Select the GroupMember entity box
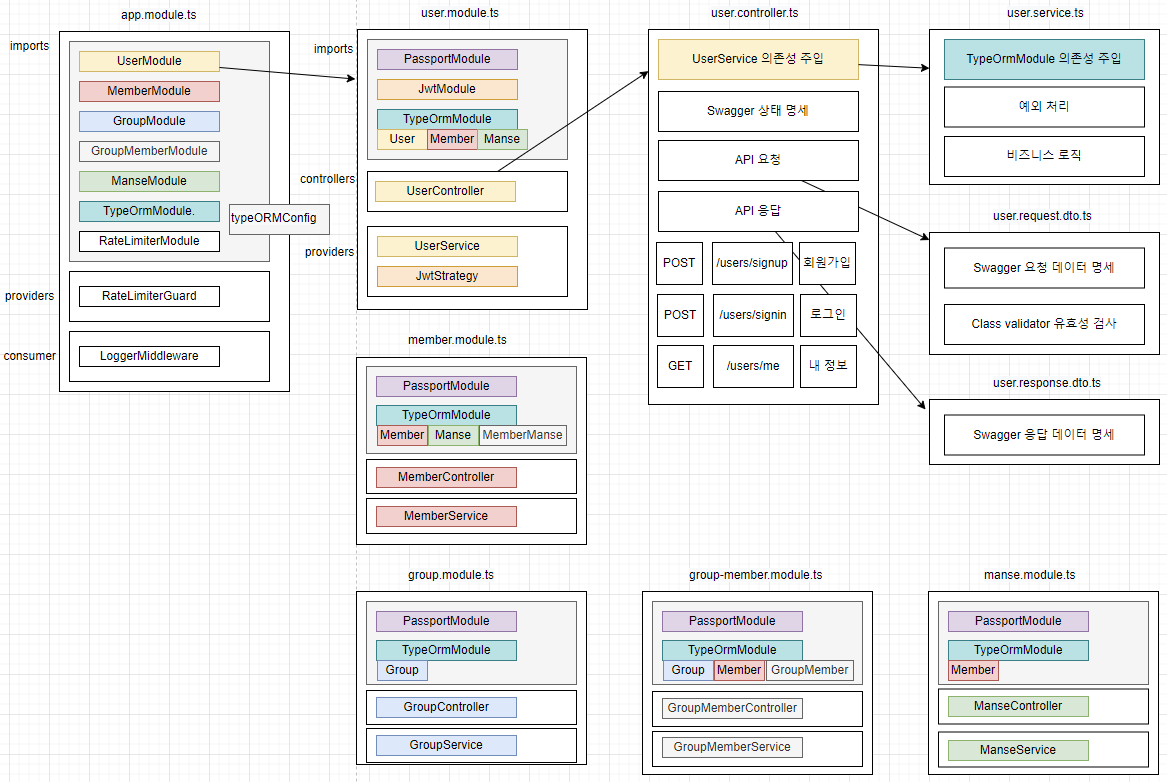 810,670
